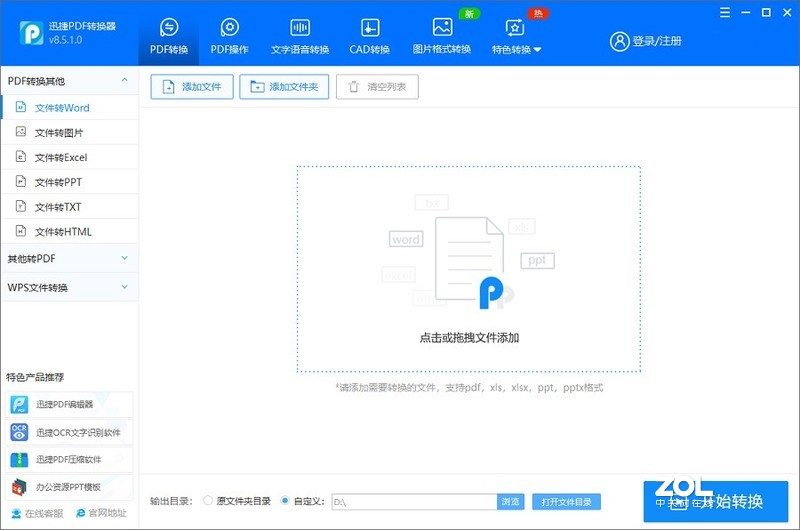Switch to the PDF操作 tab
Screen dimensions: 800x530
click(230, 36)
